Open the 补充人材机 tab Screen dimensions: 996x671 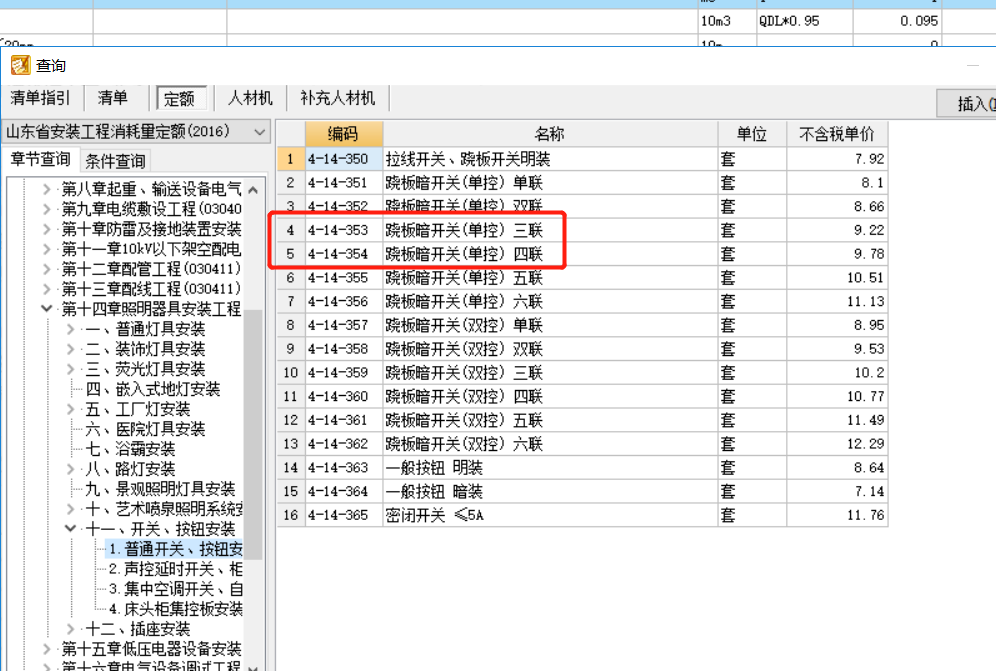click(x=337, y=98)
